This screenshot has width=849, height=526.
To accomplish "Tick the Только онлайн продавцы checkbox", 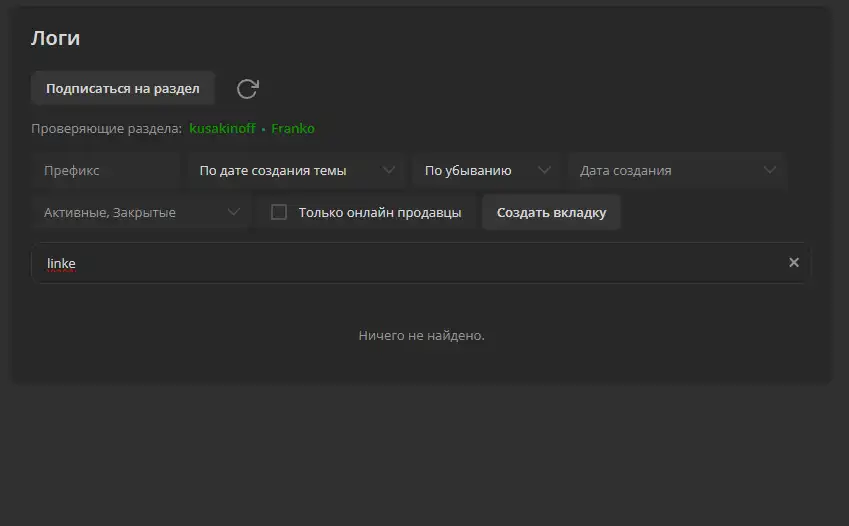I will (279, 212).
